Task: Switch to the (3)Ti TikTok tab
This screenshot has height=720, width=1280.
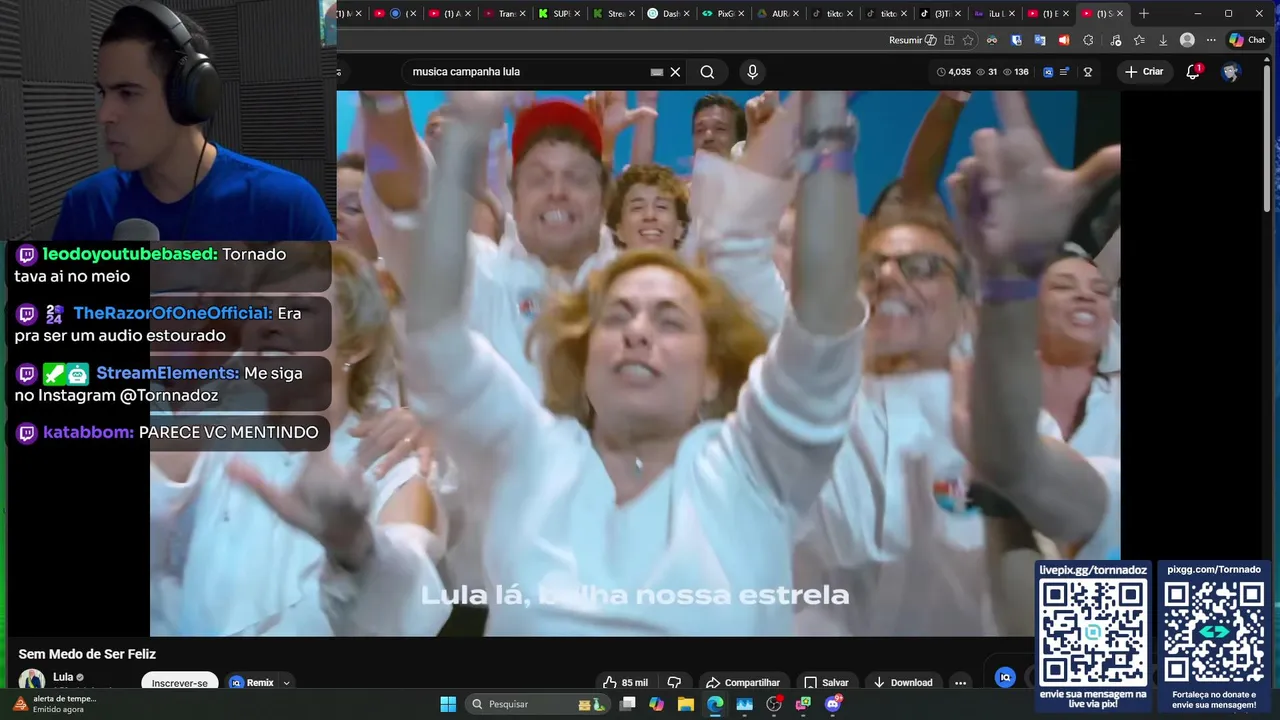Action: pos(937,13)
